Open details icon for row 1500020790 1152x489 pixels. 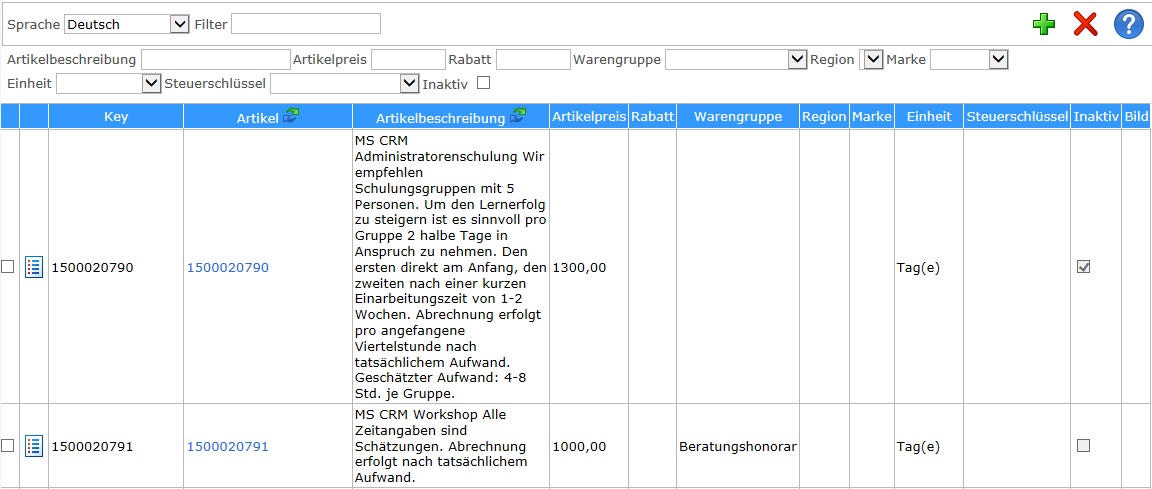34,267
